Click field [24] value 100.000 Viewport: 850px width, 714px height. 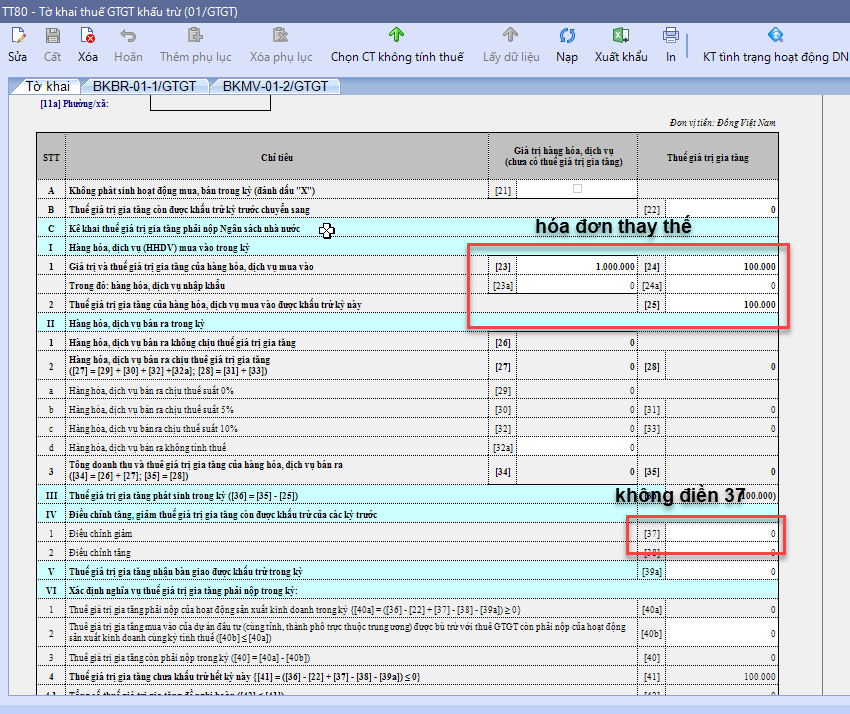pos(722,267)
